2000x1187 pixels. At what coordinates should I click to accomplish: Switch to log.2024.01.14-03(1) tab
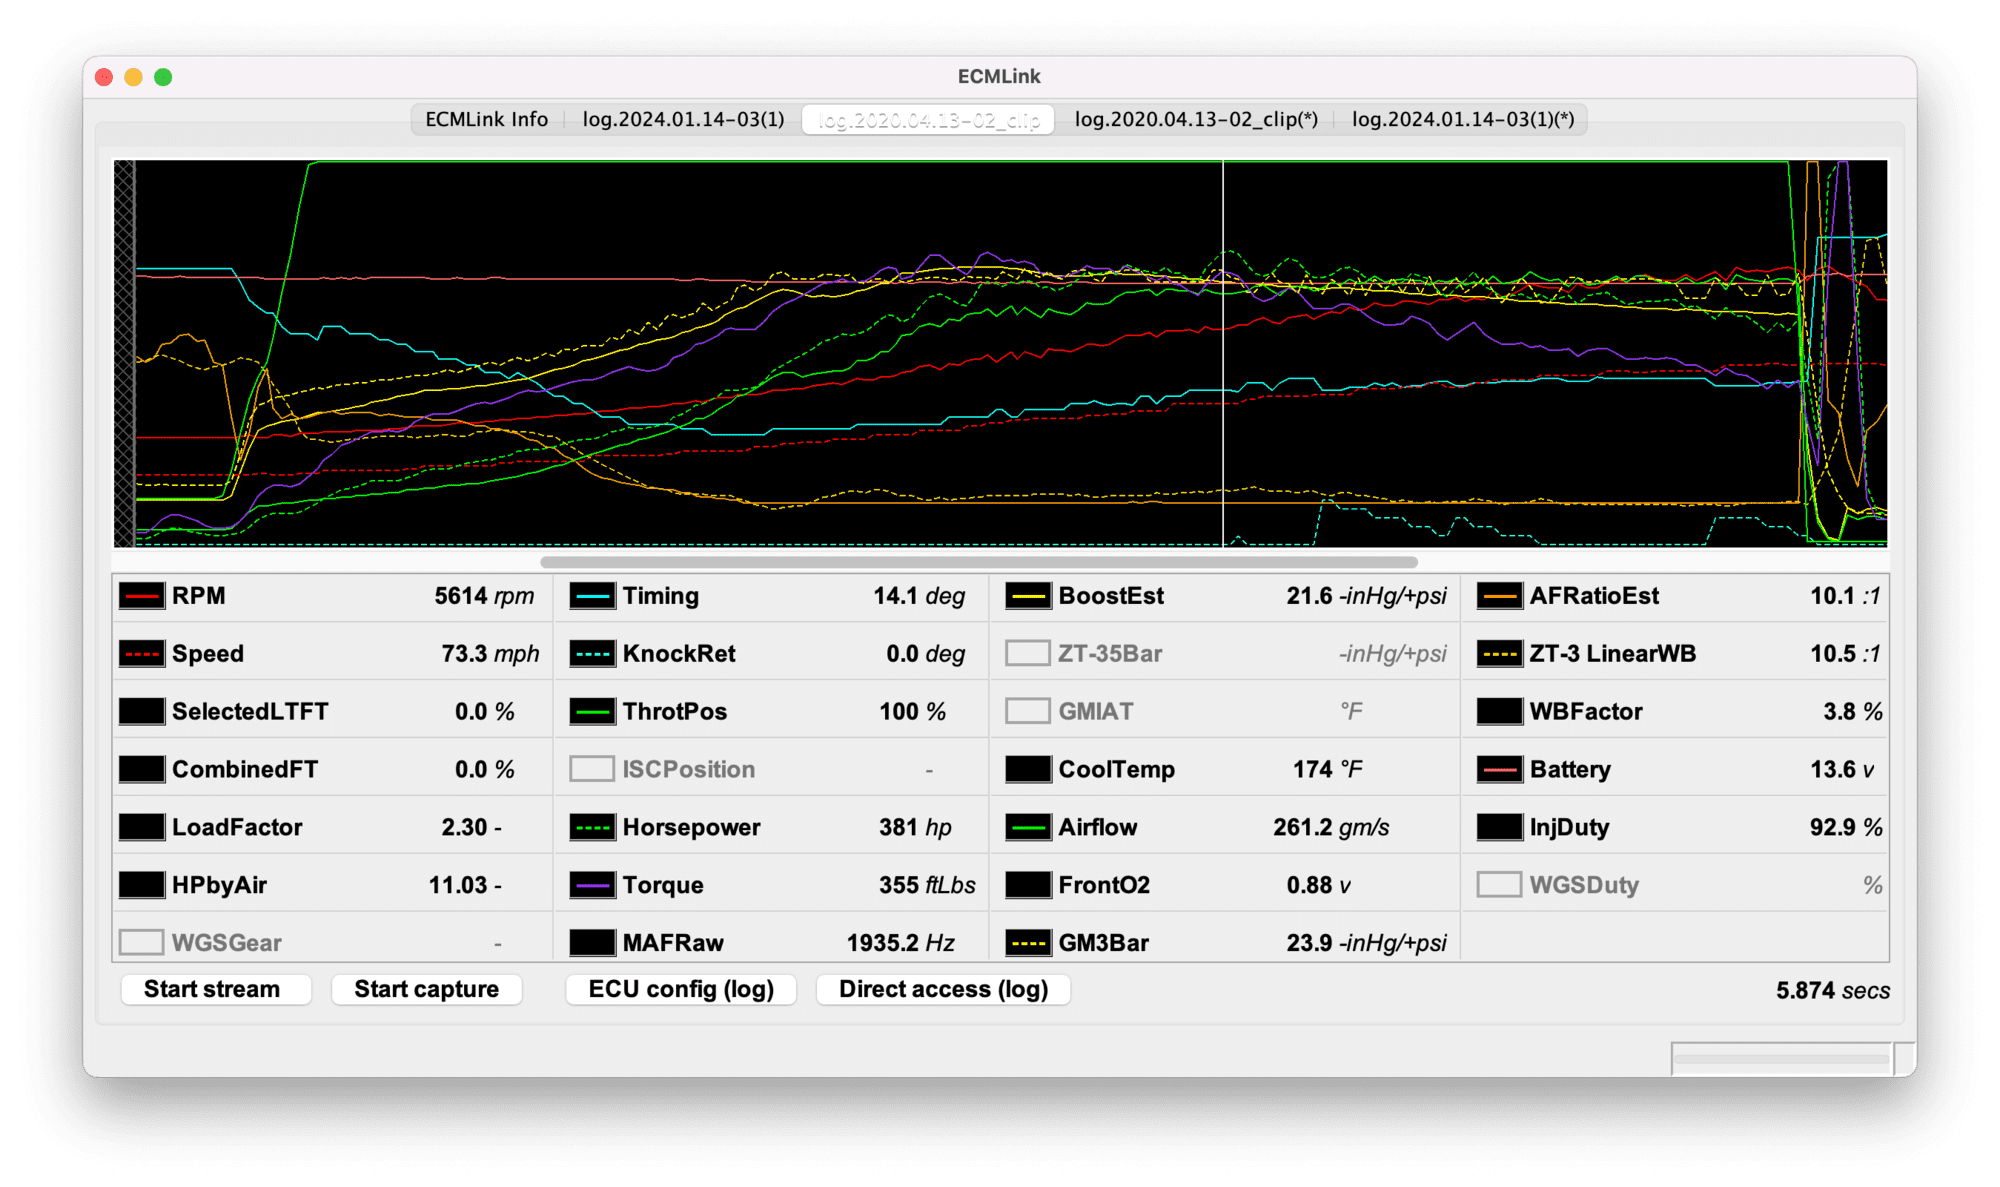coord(683,119)
